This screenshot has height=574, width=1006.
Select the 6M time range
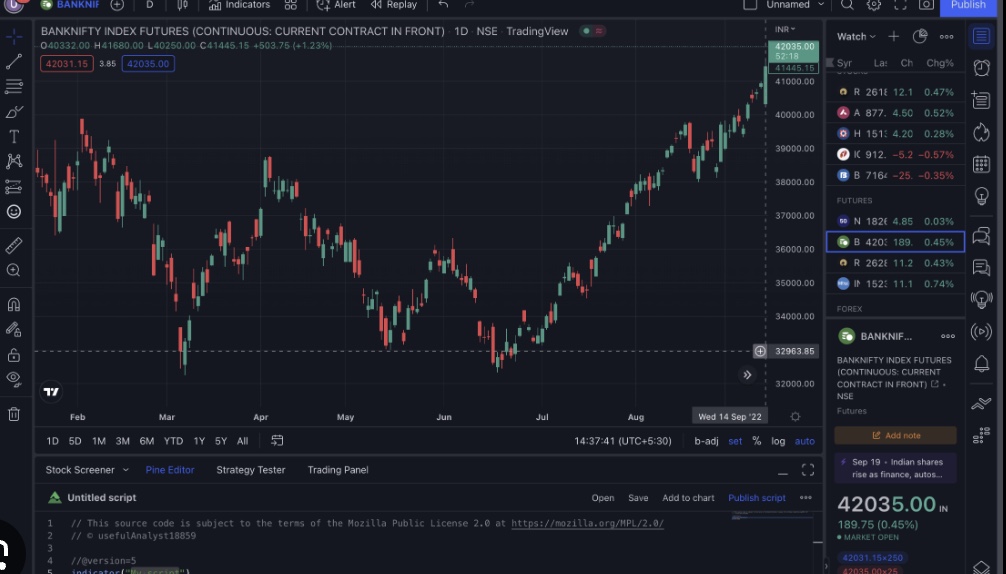(146, 441)
